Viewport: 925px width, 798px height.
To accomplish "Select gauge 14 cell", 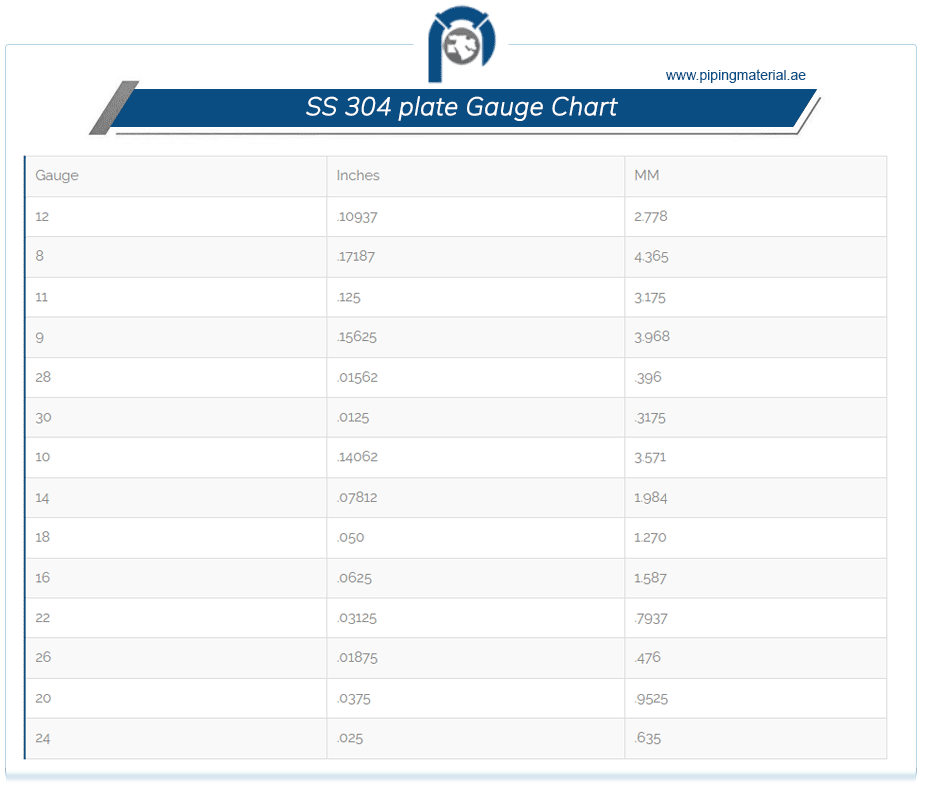I will point(176,498).
